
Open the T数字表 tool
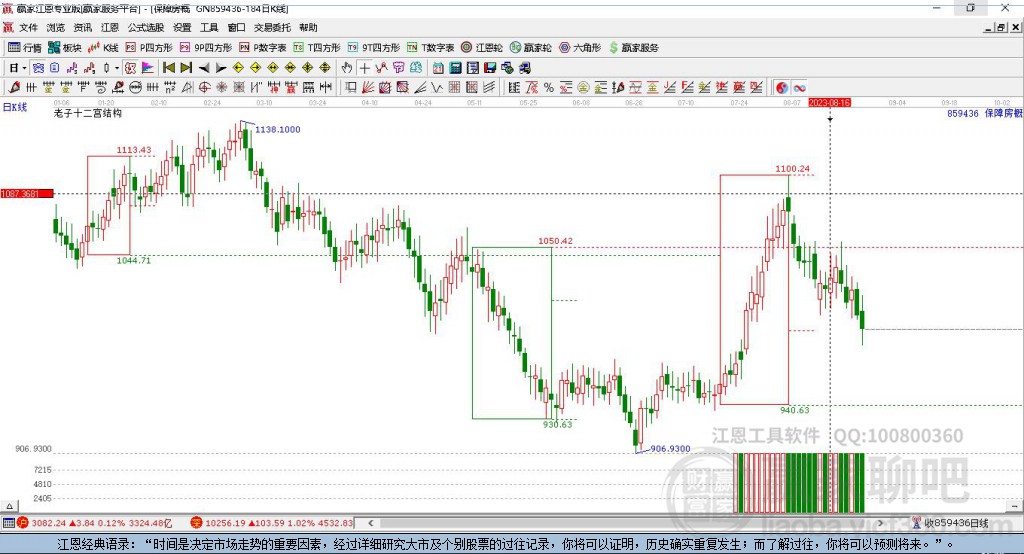[x=430, y=48]
